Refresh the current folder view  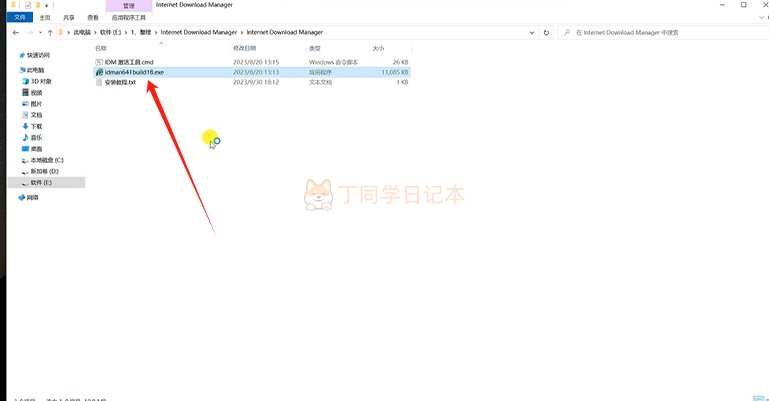click(546, 32)
